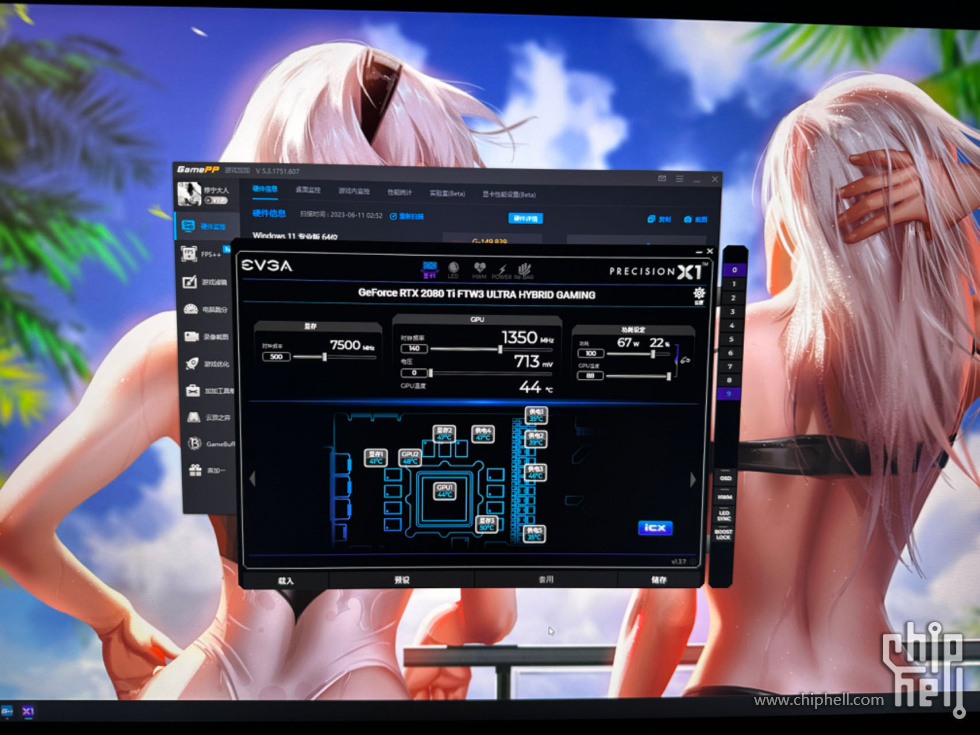Open the gift box item in GamePP sidebar
Image resolution: width=980 pixels, height=735 pixels.
pos(206,470)
